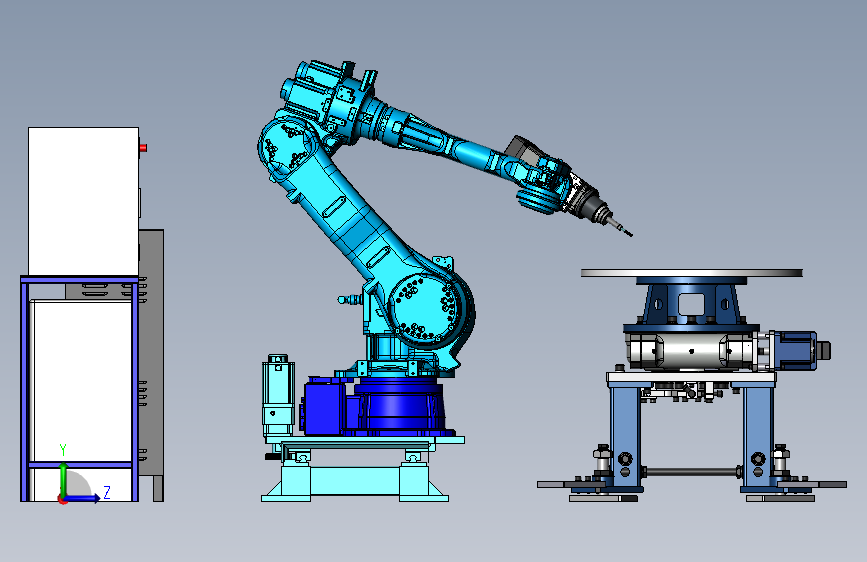Click the red origin point of the coordinate triad
The height and width of the screenshot is (562, 867).
(62, 500)
